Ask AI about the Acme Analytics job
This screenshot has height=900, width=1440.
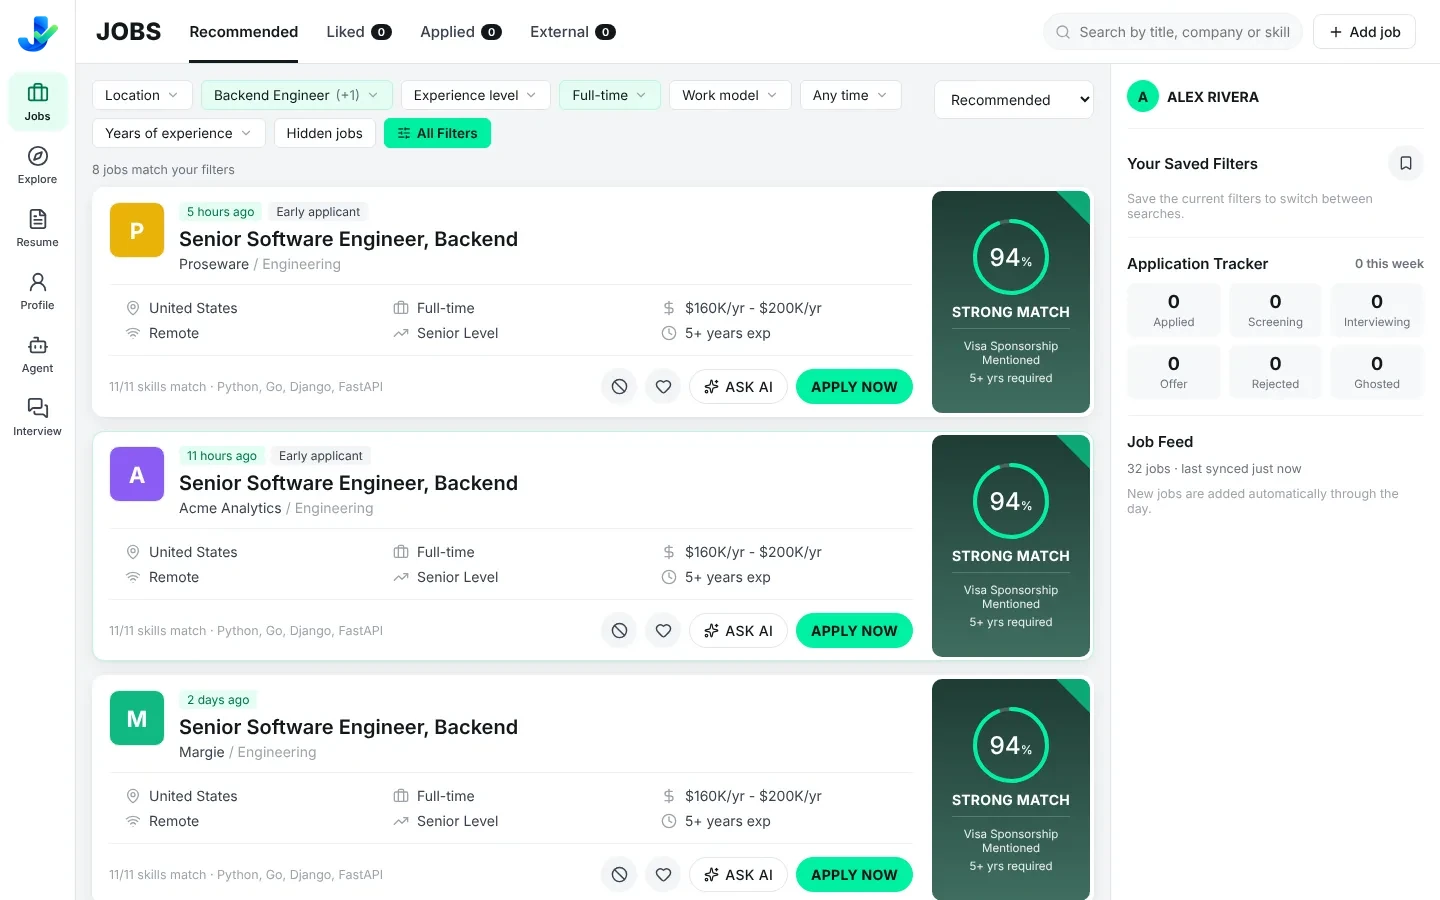click(x=738, y=631)
